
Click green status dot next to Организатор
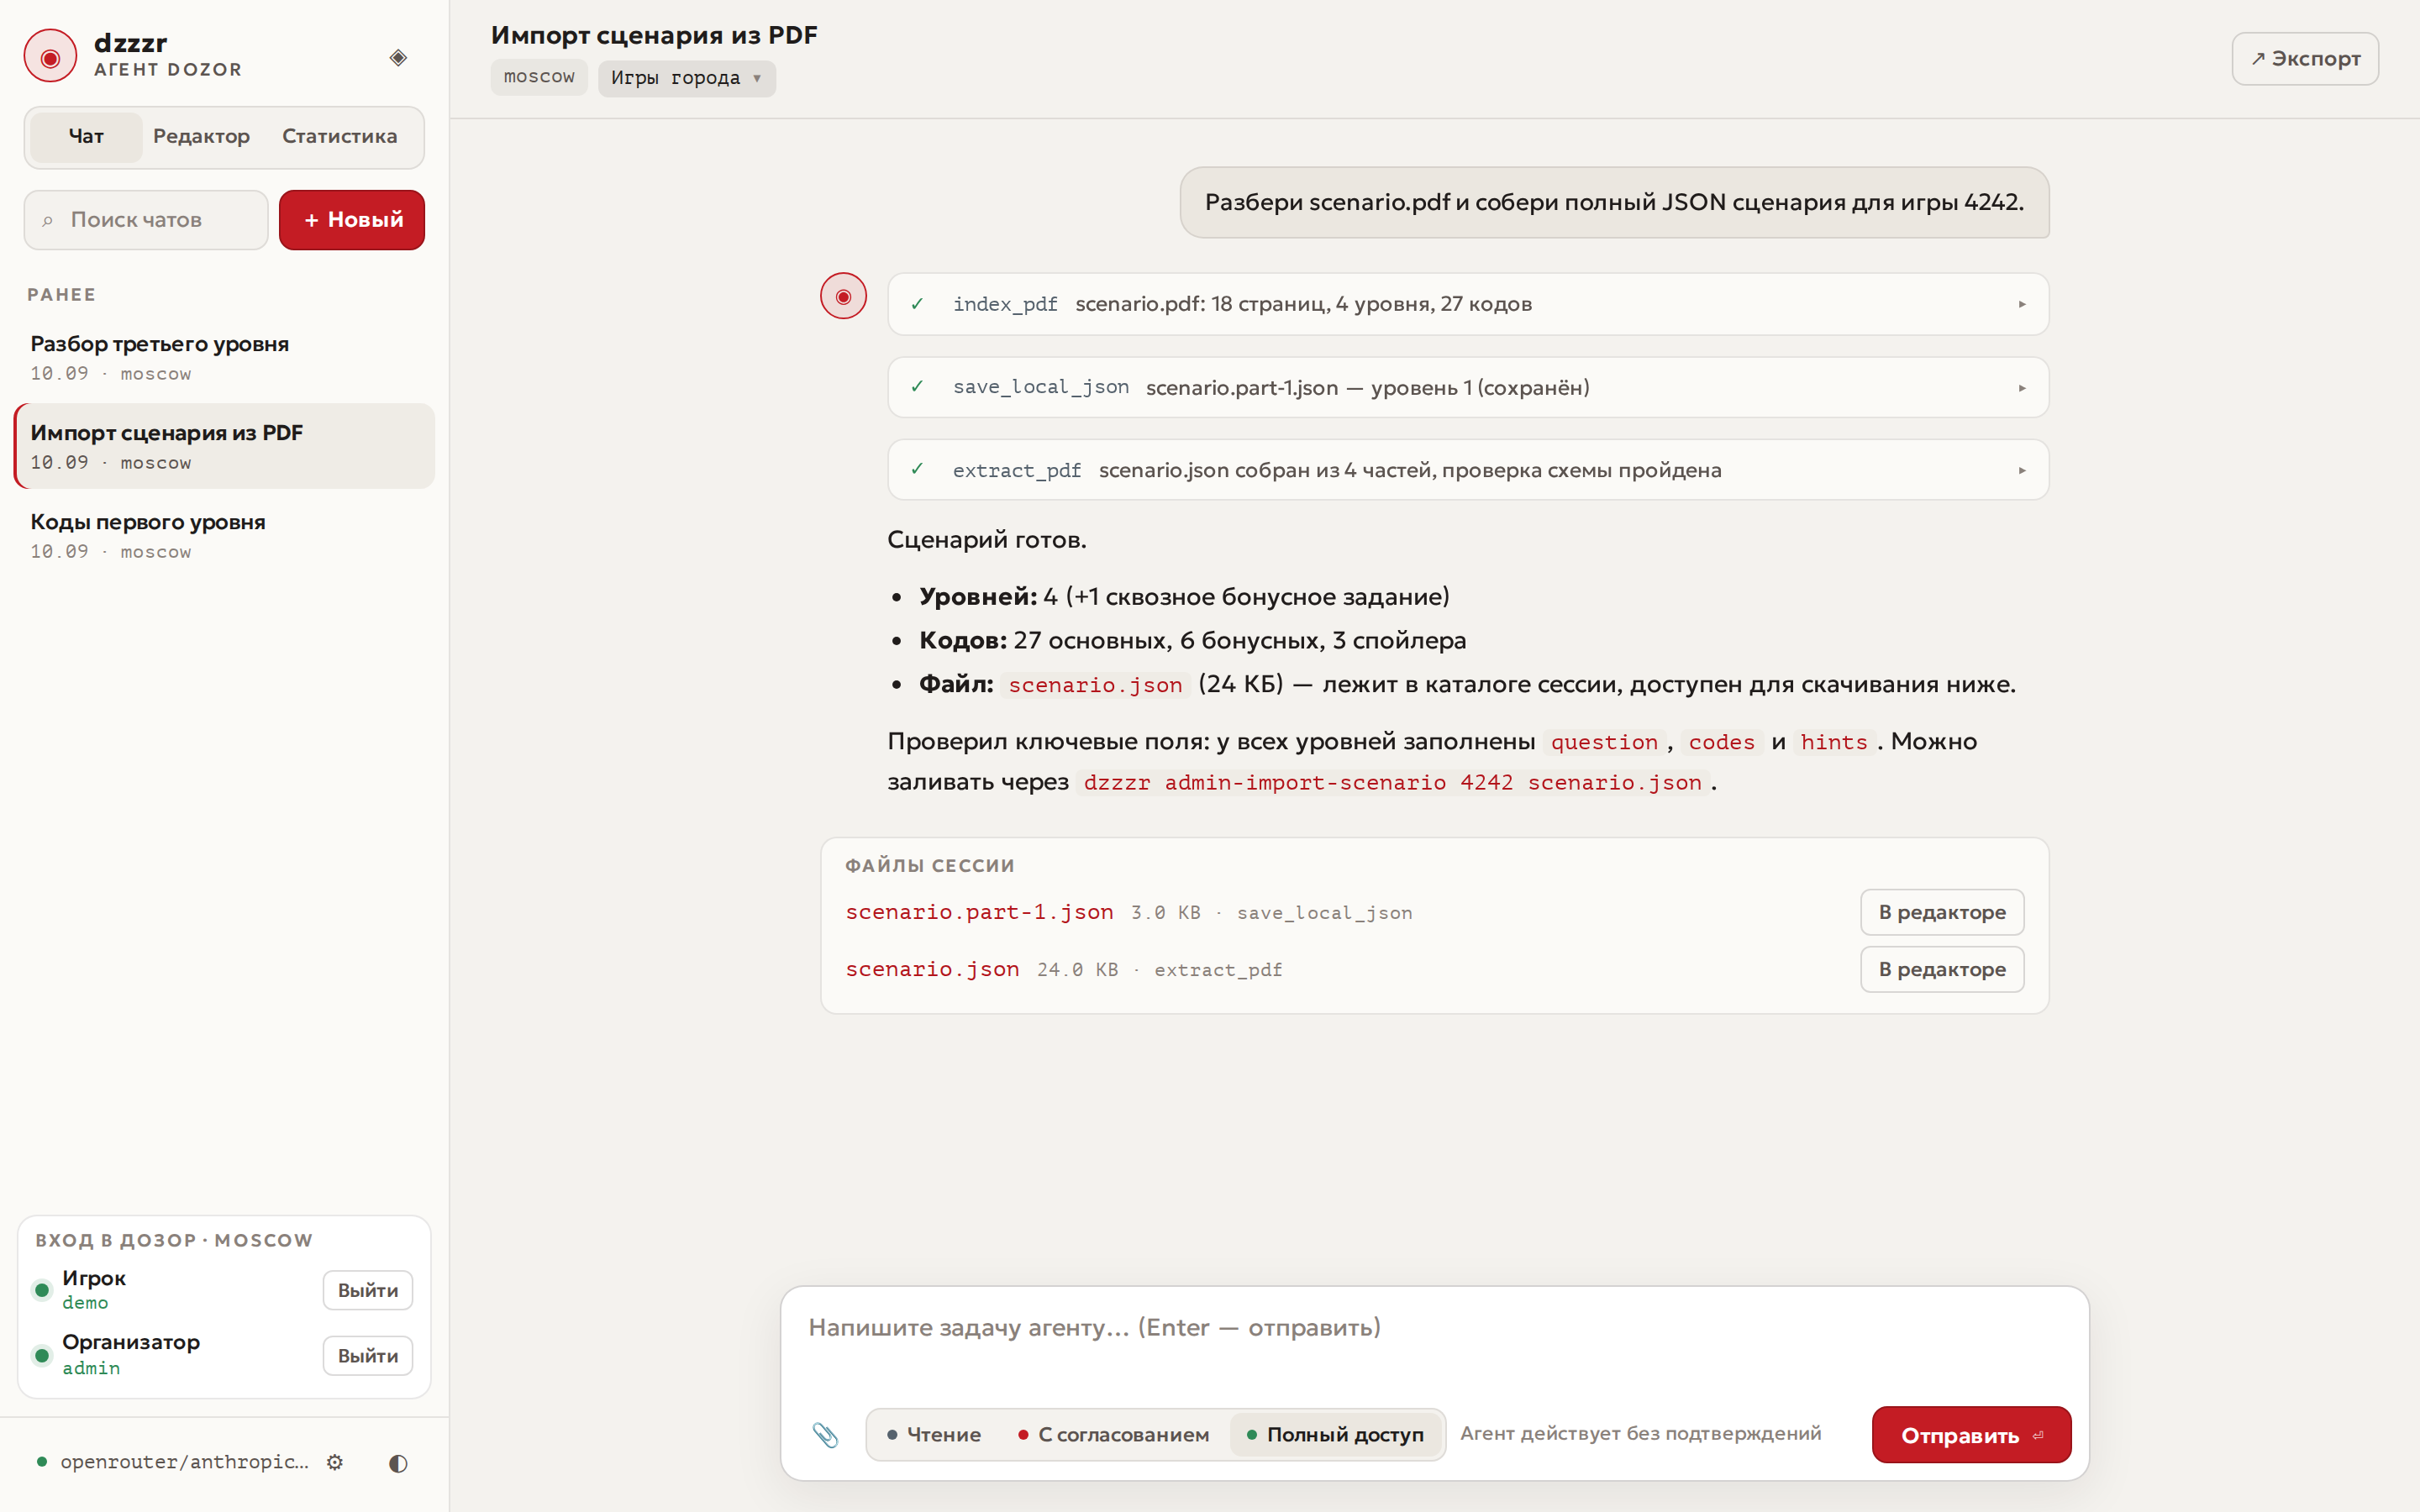tap(42, 1355)
